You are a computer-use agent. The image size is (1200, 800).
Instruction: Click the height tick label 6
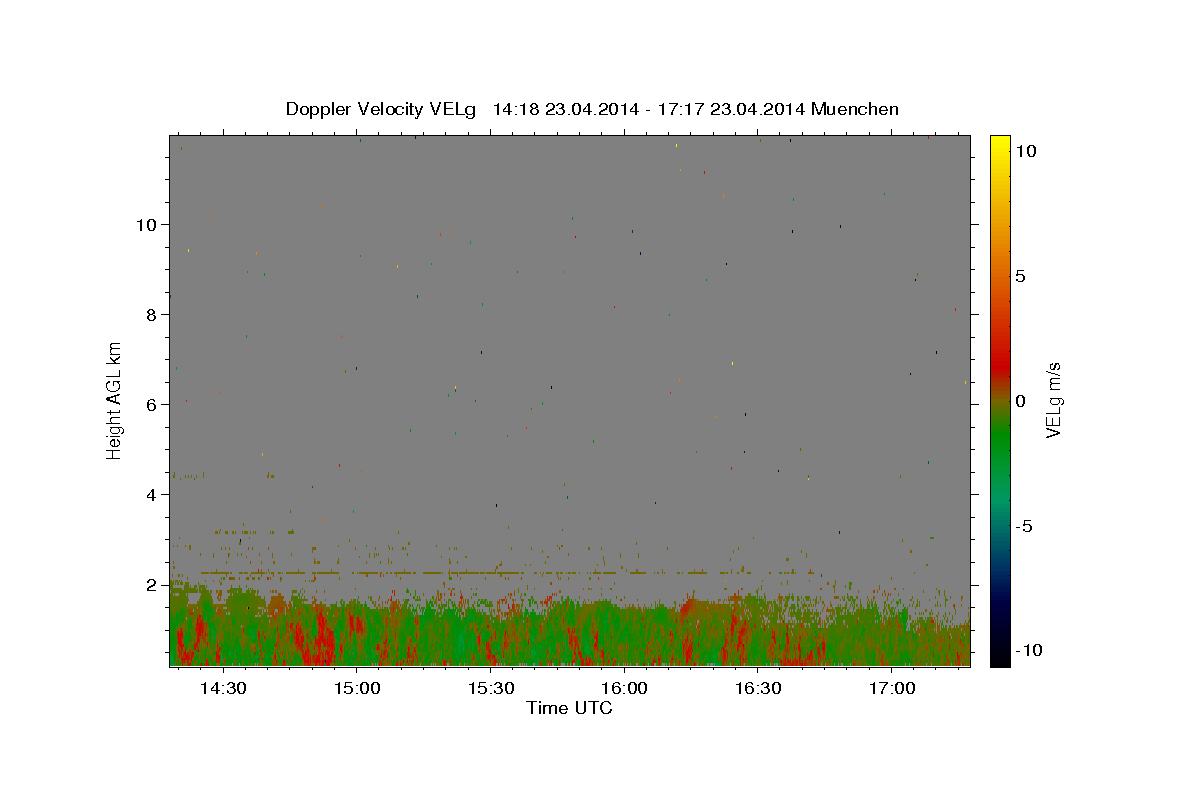[153, 405]
